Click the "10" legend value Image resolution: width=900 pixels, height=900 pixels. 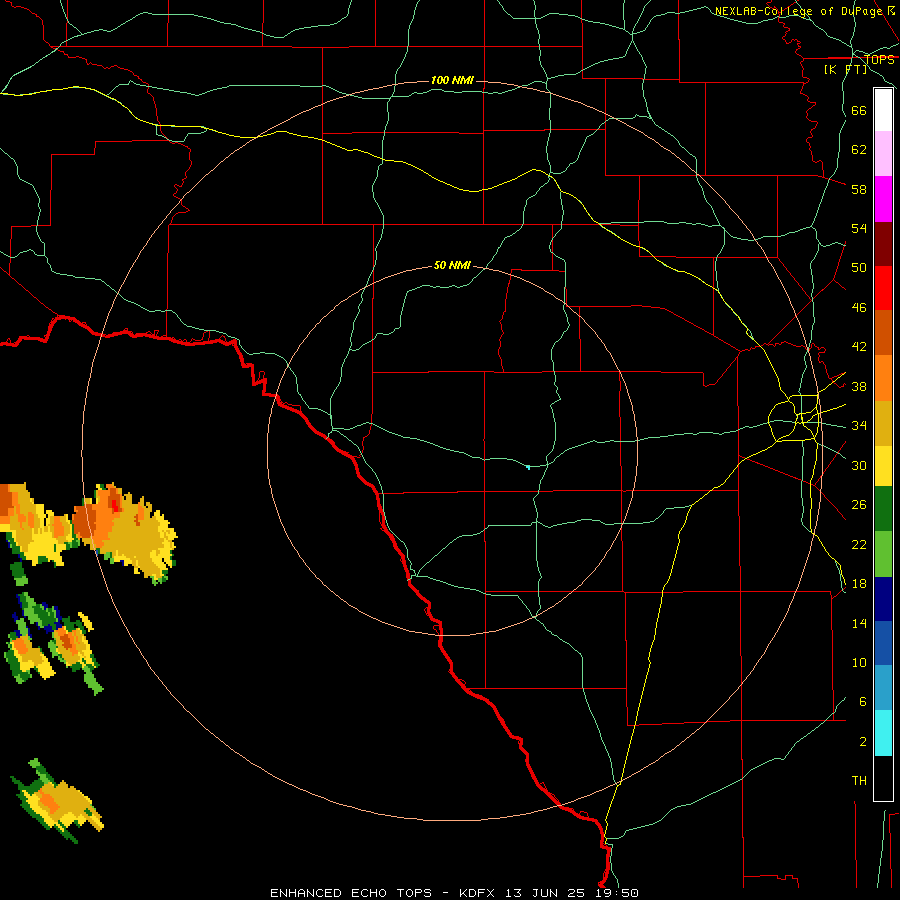click(x=859, y=663)
